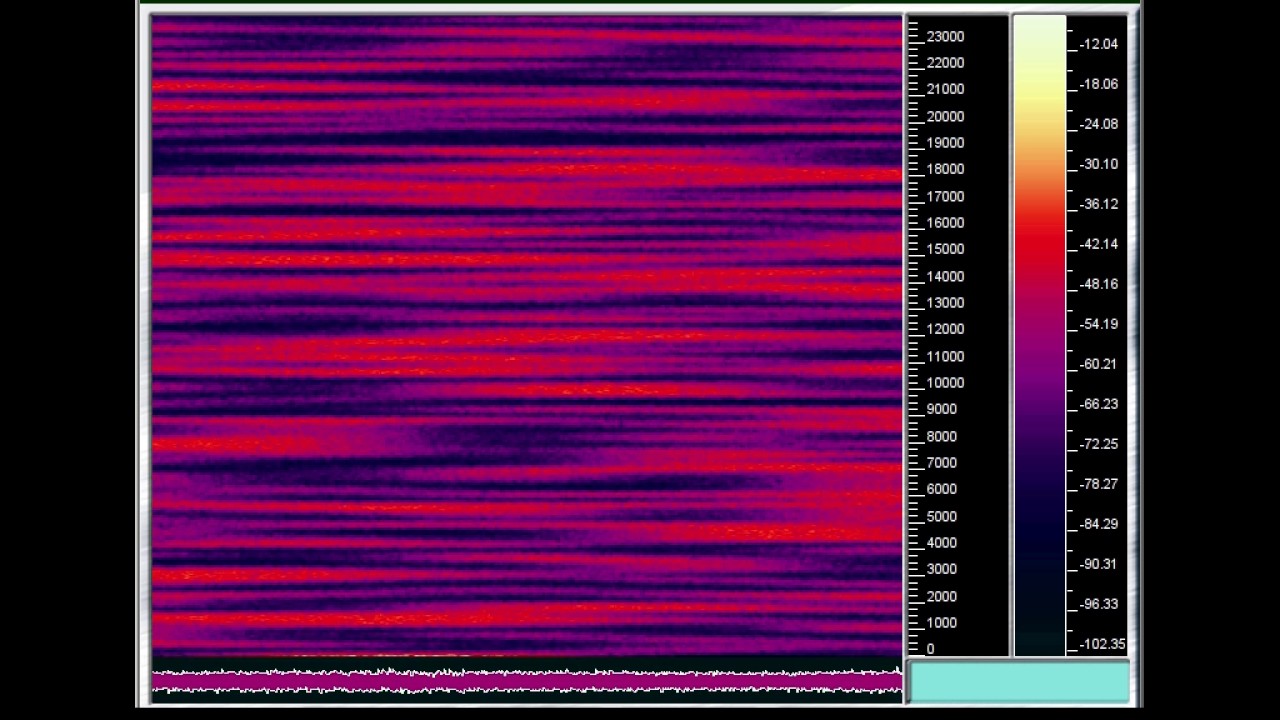Click the 9000 frequency axis label
1280x720 pixels.
point(942,409)
